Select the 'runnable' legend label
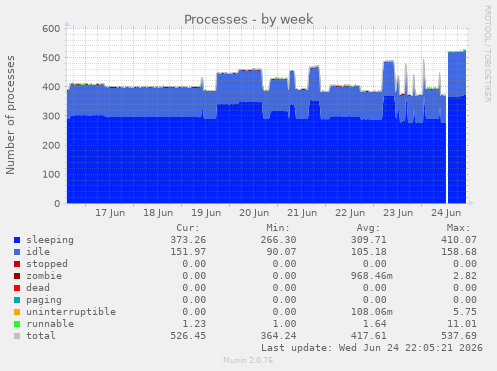Image resolution: width=497 pixels, height=371 pixels. [x=50, y=324]
